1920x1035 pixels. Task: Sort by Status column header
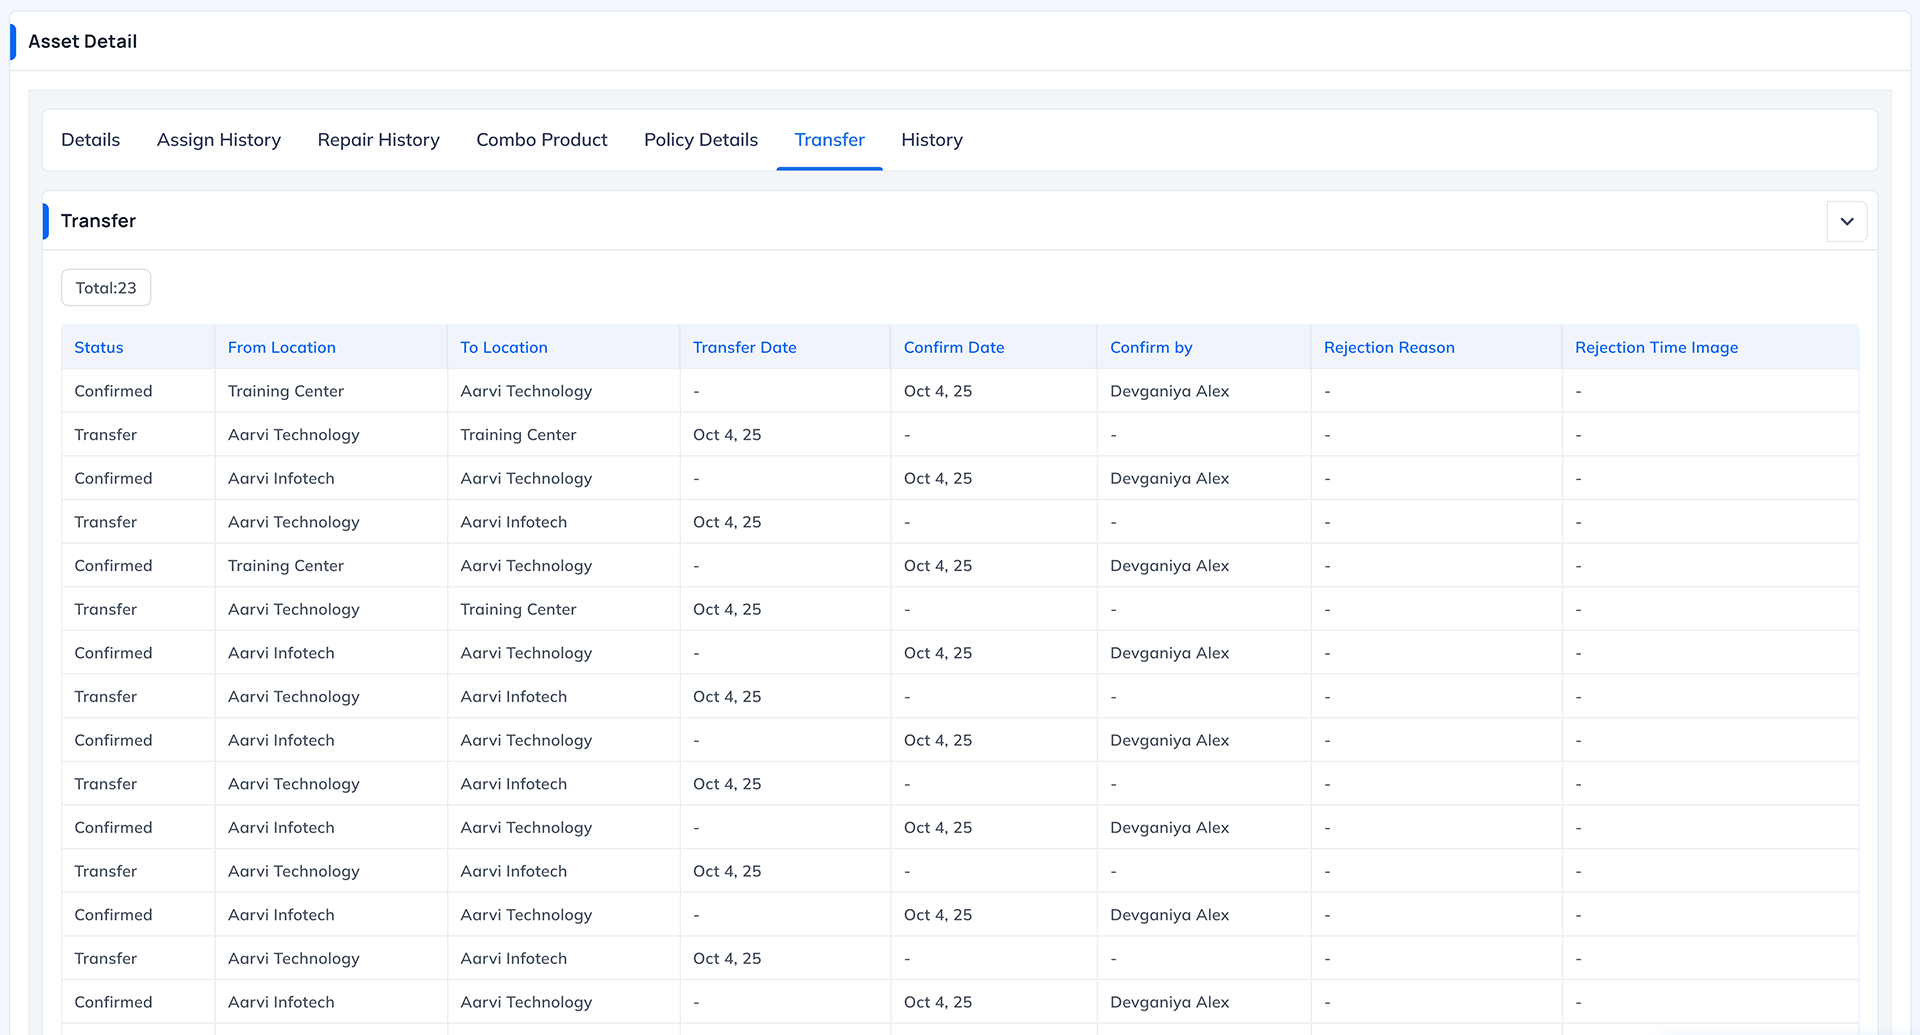pos(99,347)
